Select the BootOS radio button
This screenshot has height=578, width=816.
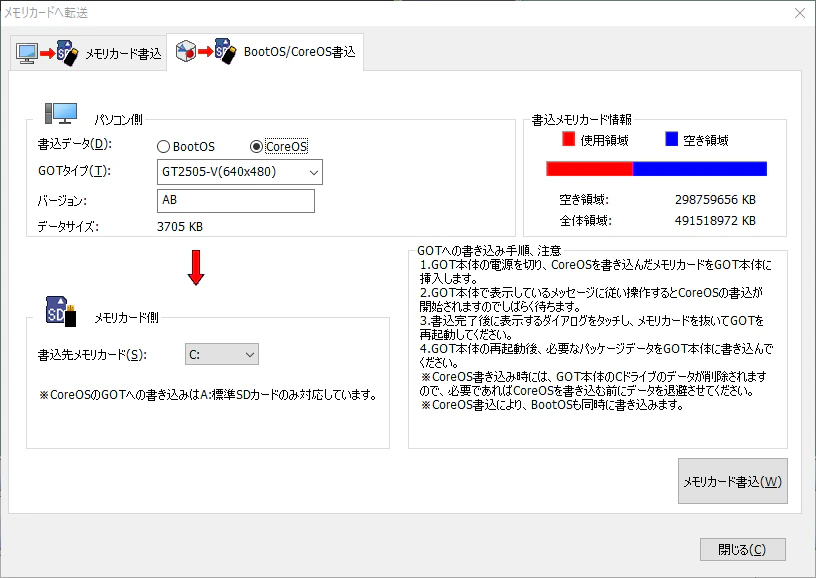(x=186, y=147)
